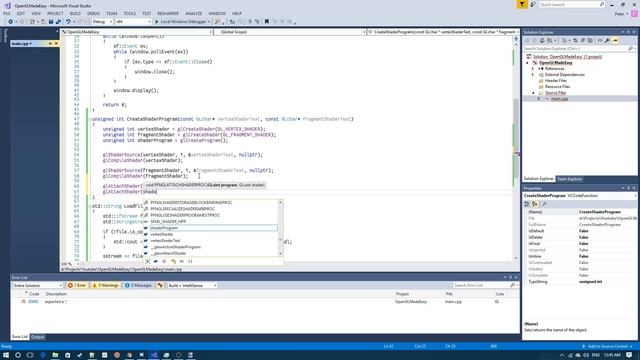
Task: Select Header Files folder in Solution Explorer
Action: tap(556, 81)
